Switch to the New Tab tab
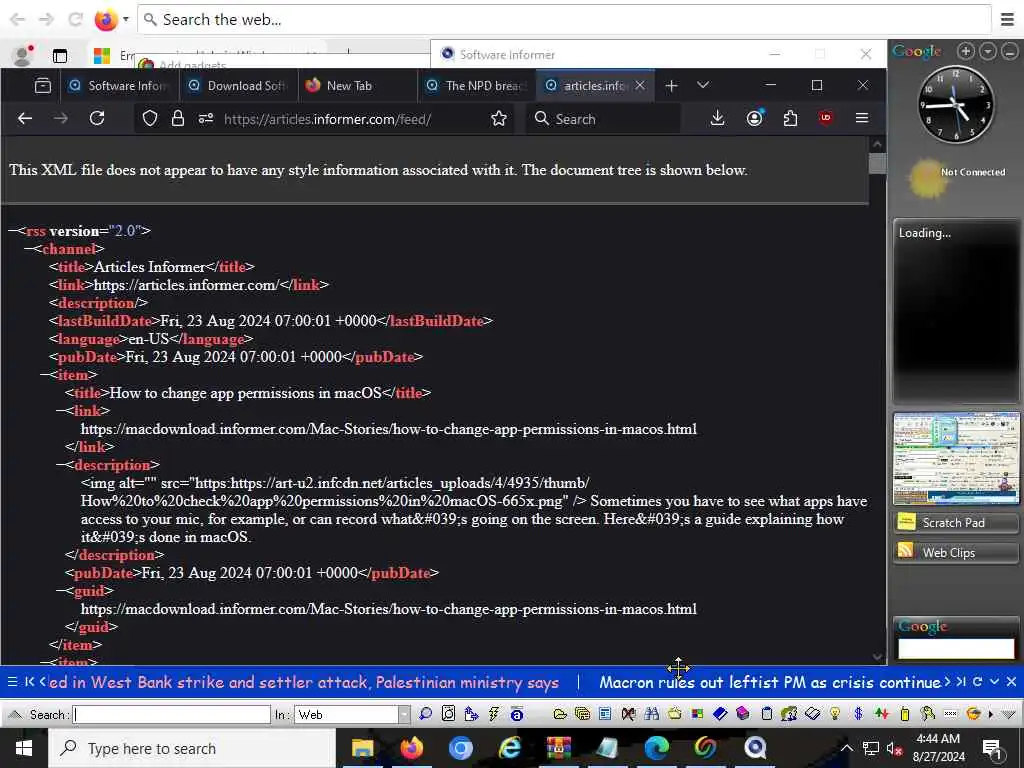The width and height of the screenshot is (1024, 768). pyautogui.click(x=357, y=86)
